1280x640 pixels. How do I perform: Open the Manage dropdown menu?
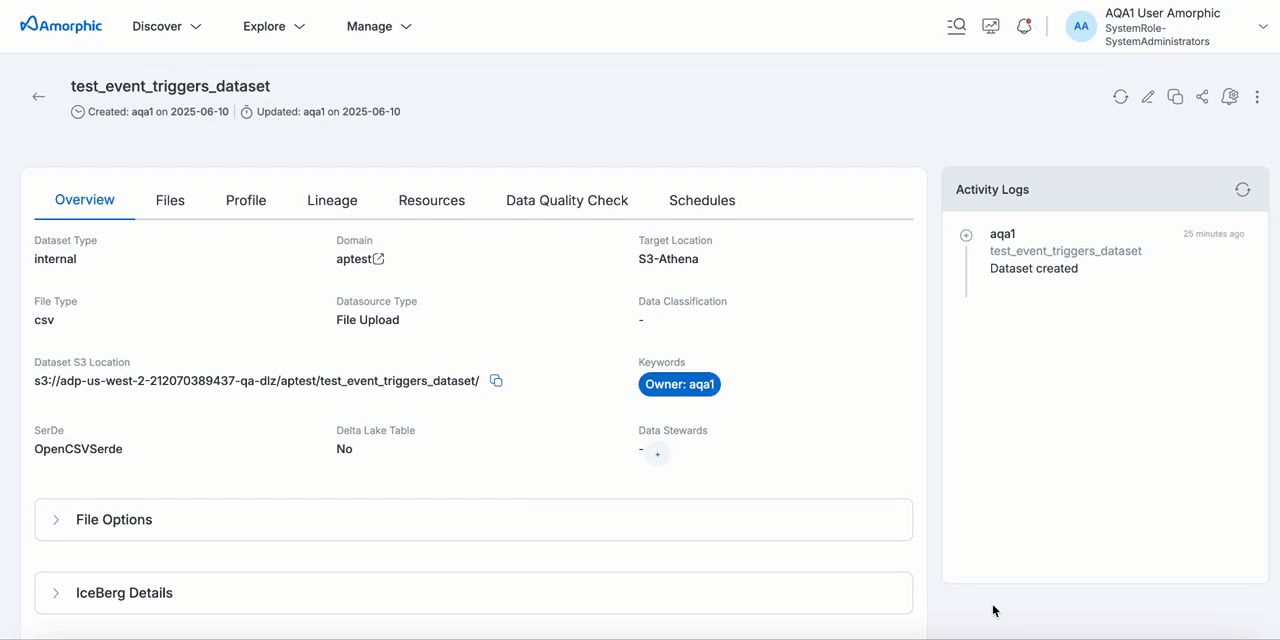(379, 27)
